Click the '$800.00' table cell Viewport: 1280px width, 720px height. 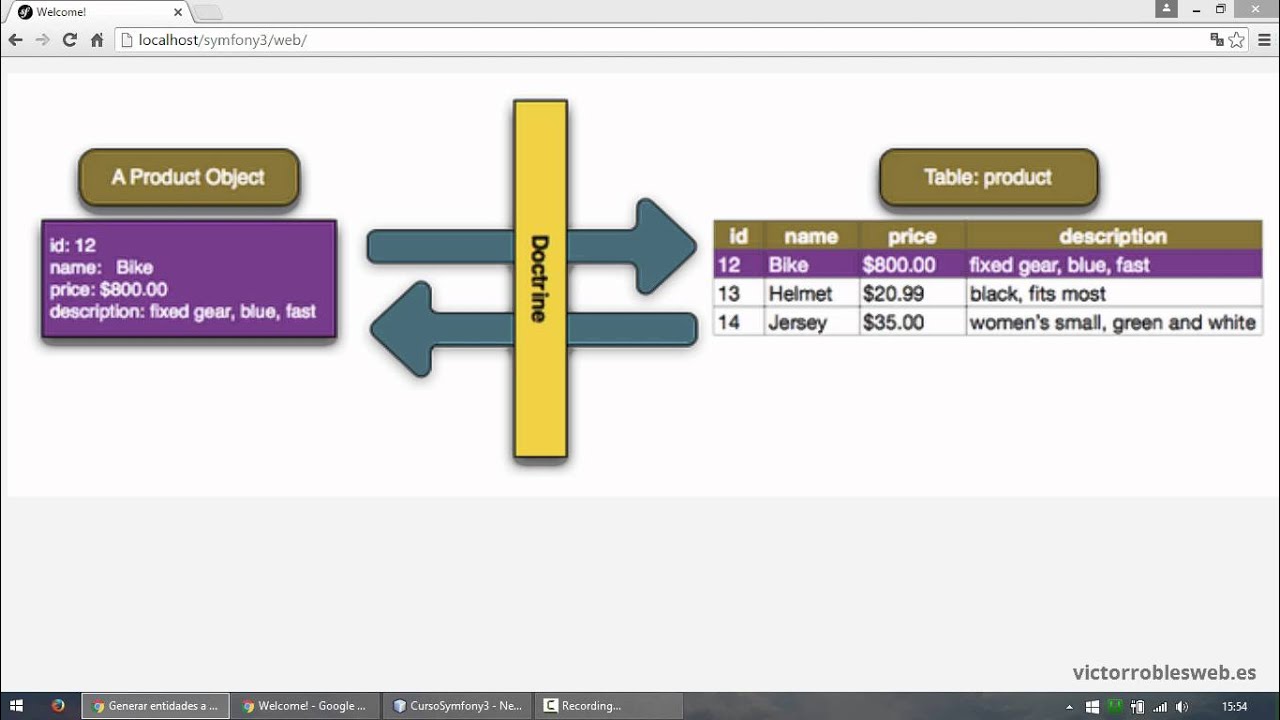[912, 265]
